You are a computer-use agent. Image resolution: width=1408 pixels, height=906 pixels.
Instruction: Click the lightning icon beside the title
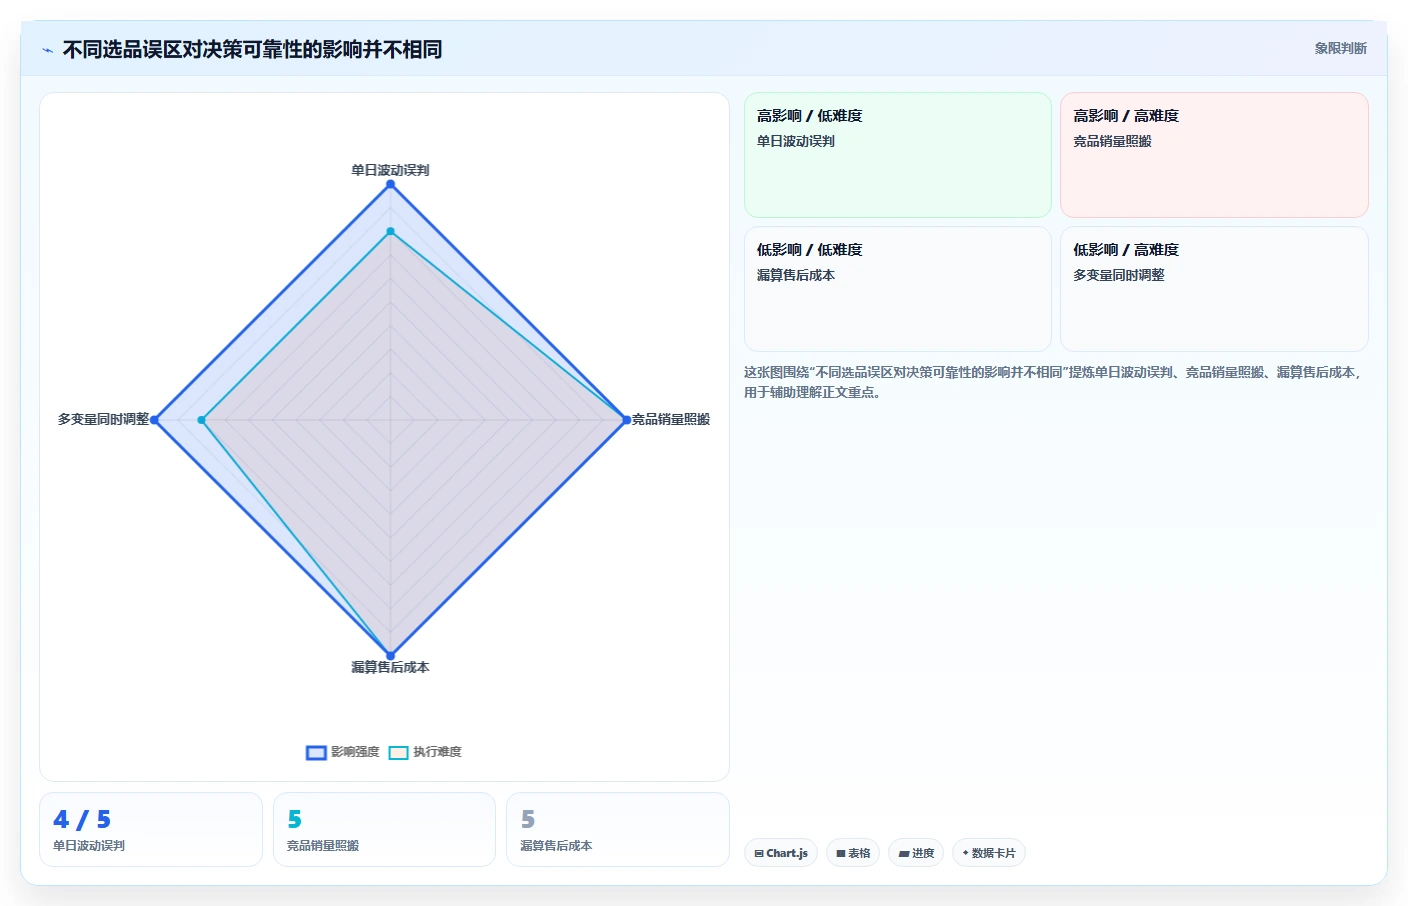pos(47,50)
